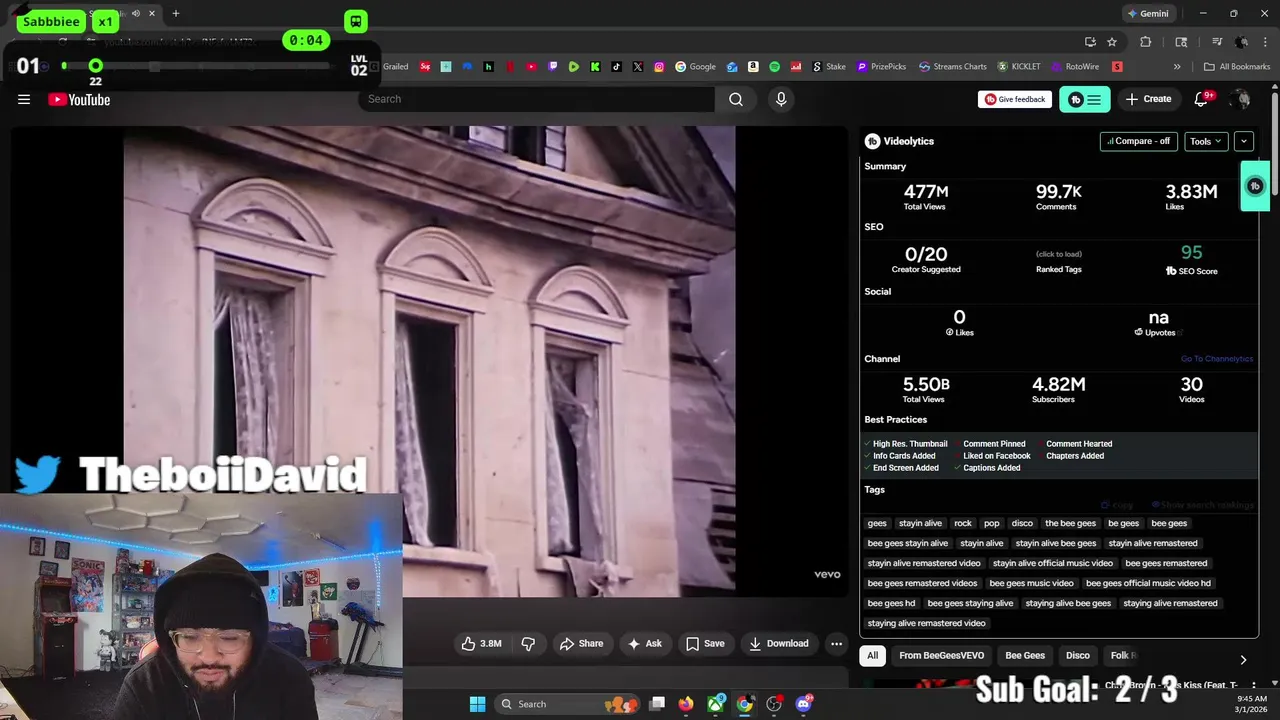Select the Bee Gees chip

(1025, 656)
